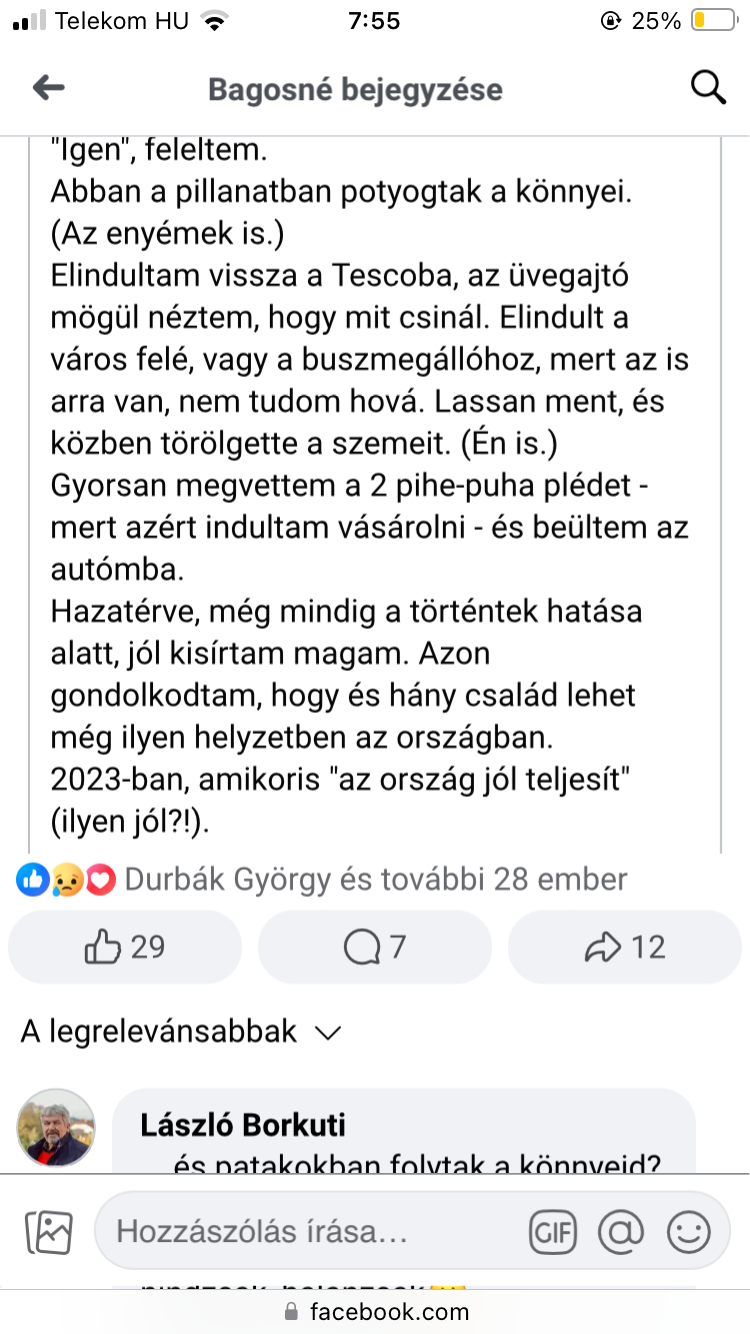This screenshot has width=750, height=1334.
Task: Open the emoji smiley picker
Action: click(688, 1232)
